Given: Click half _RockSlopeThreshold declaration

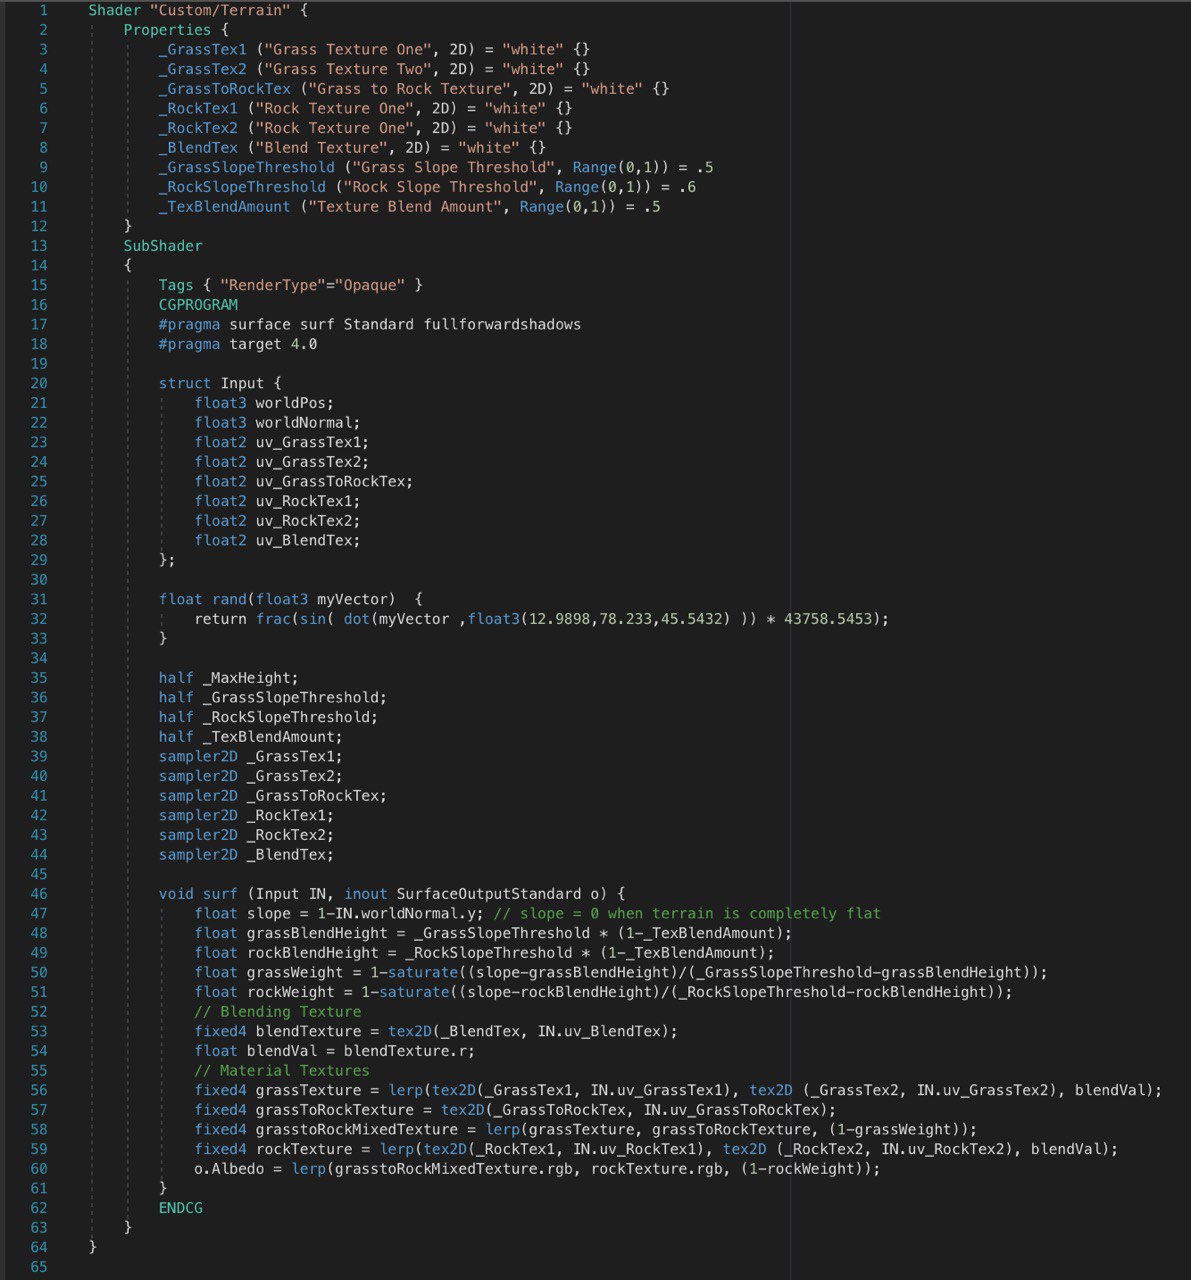Looking at the screenshot, I should (x=268, y=717).
